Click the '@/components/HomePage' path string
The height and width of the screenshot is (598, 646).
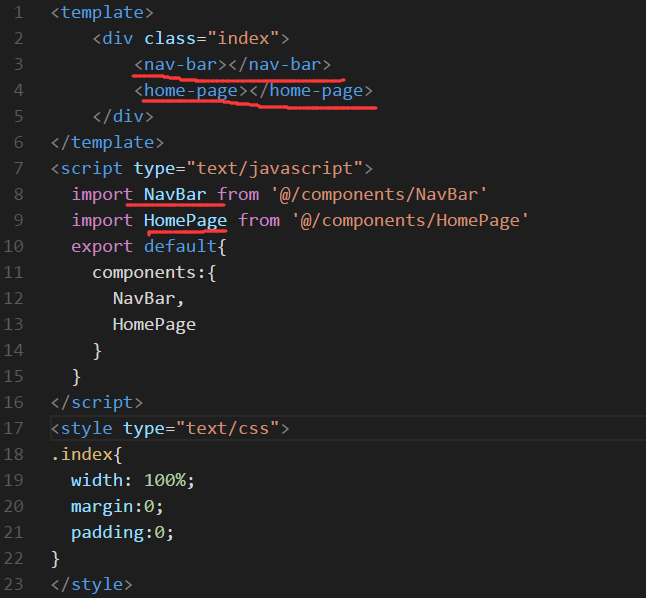pos(410,220)
